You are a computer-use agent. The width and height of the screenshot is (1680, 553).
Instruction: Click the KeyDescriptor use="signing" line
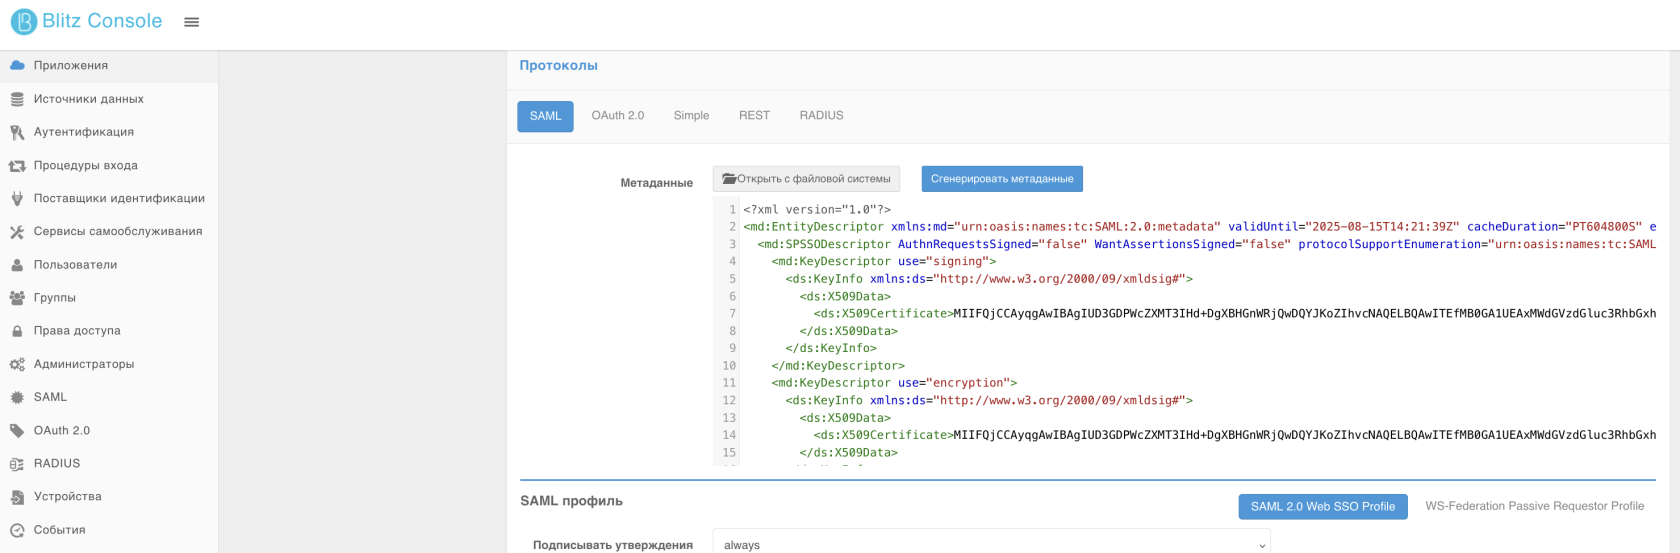tap(884, 262)
